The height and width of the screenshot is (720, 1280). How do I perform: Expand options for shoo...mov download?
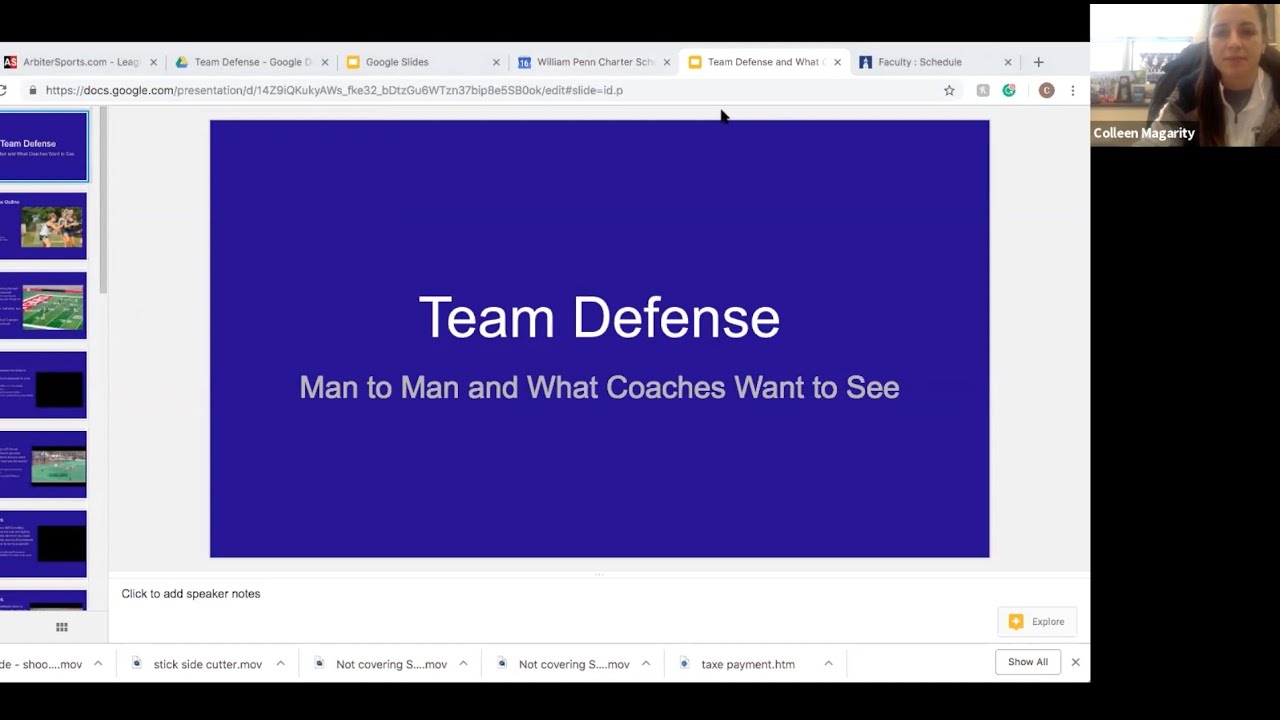coord(98,663)
